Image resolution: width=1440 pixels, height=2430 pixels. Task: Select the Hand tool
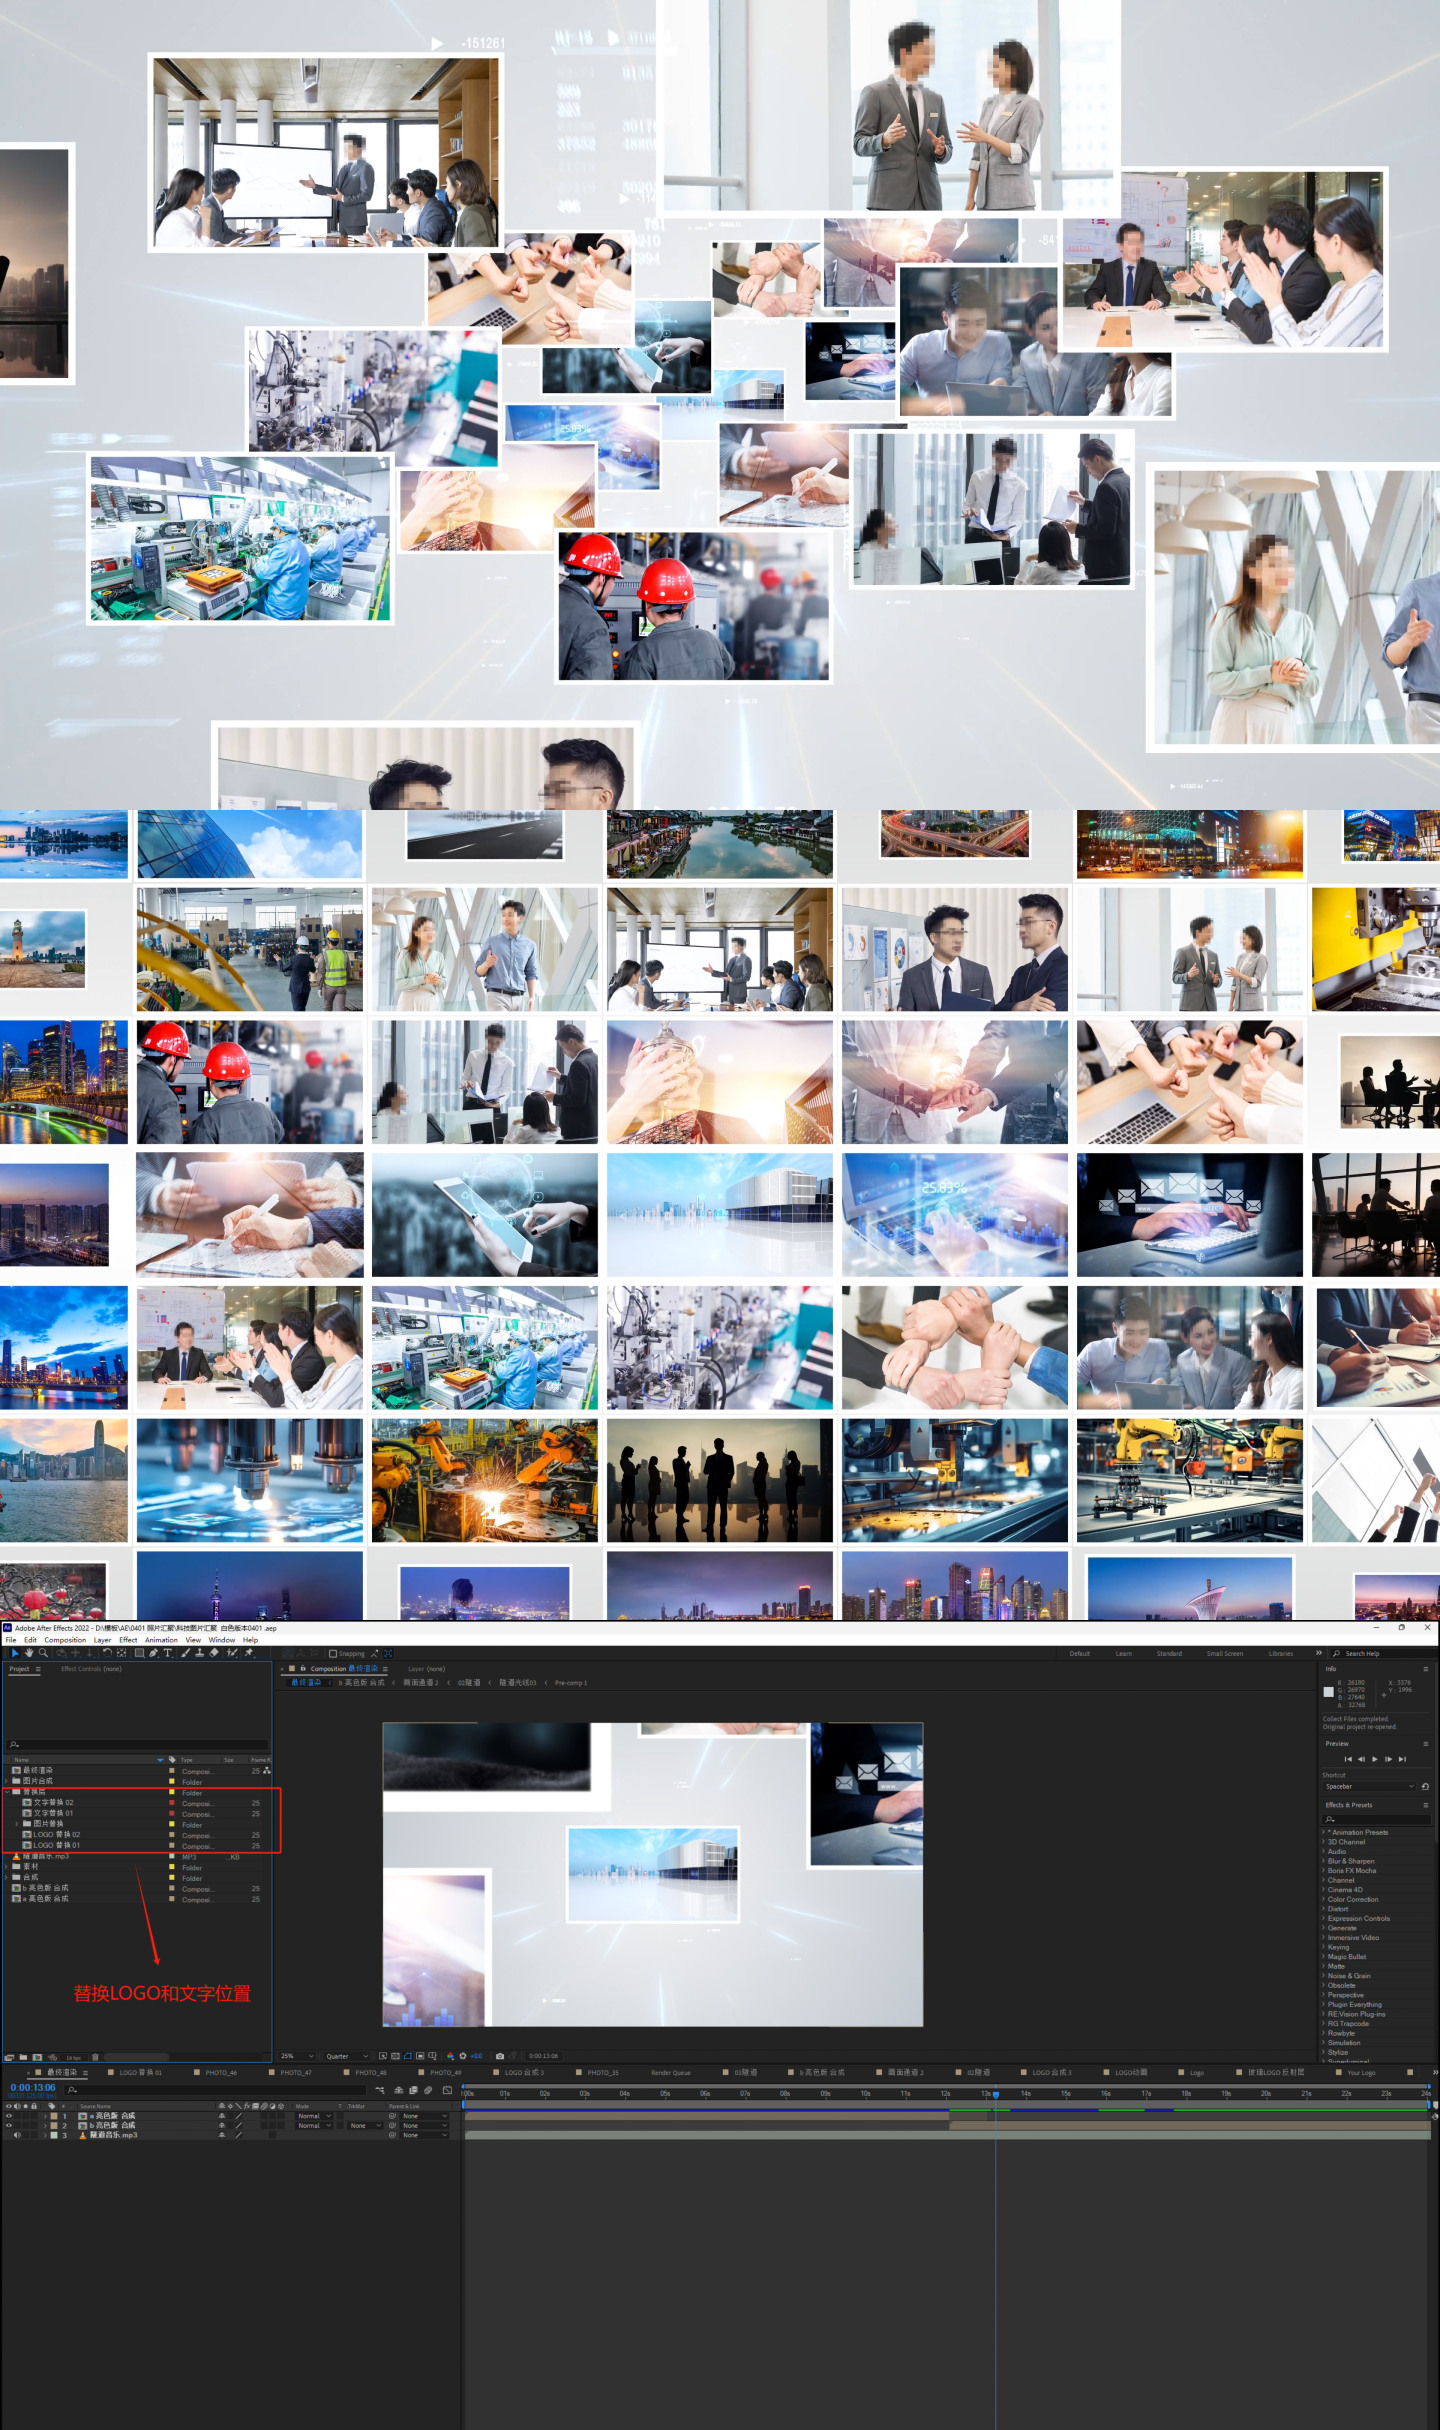point(29,1653)
